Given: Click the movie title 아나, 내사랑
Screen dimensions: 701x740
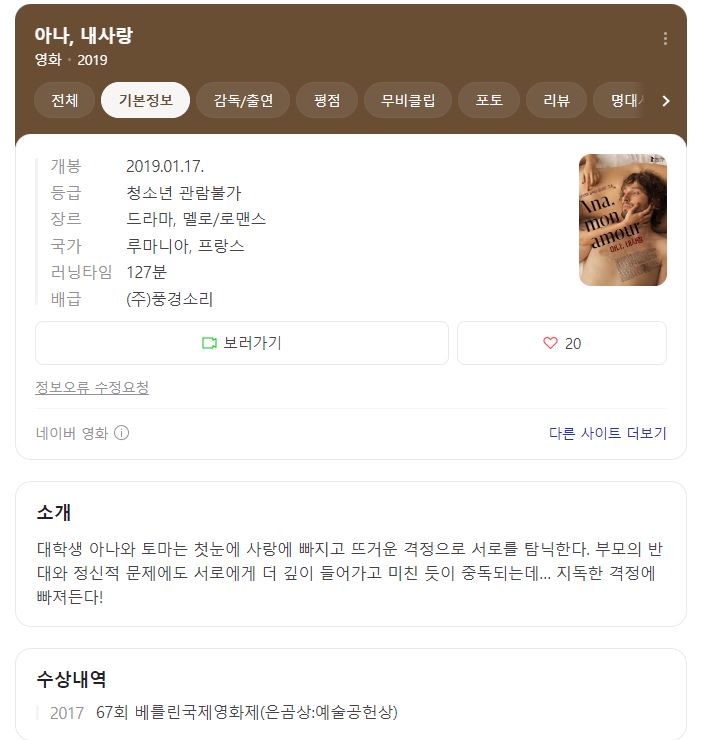Looking at the screenshot, I should tap(84, 35).
